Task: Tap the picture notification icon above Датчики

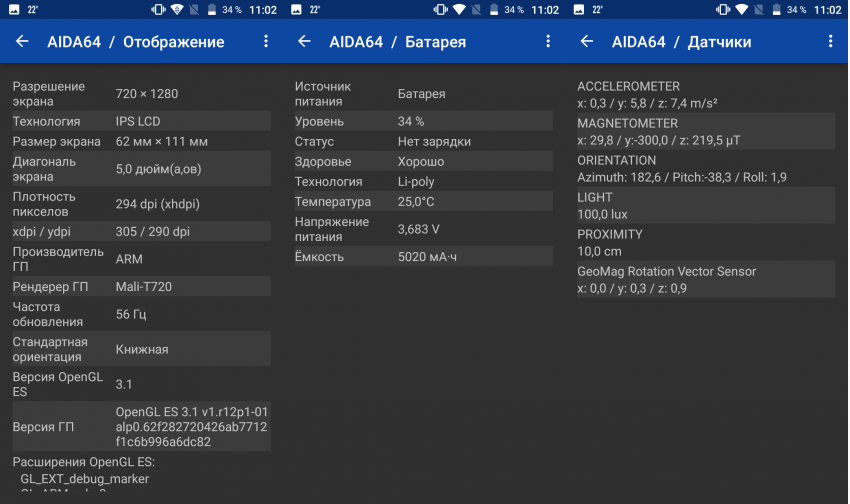Action: point(579,9)
